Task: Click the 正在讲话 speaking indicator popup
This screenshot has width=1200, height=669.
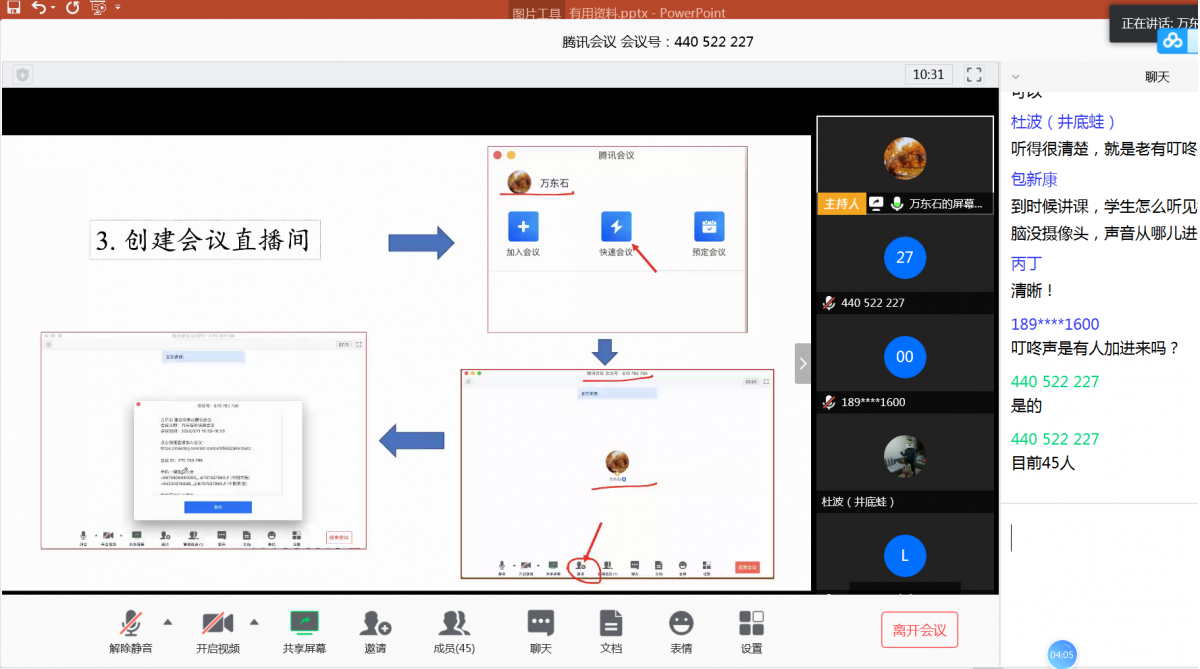Action: click(x=1154, y=22)
